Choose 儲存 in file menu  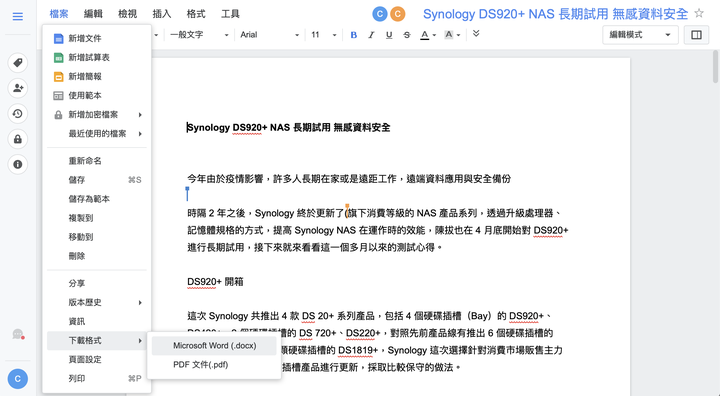click(x=97, y=180)
